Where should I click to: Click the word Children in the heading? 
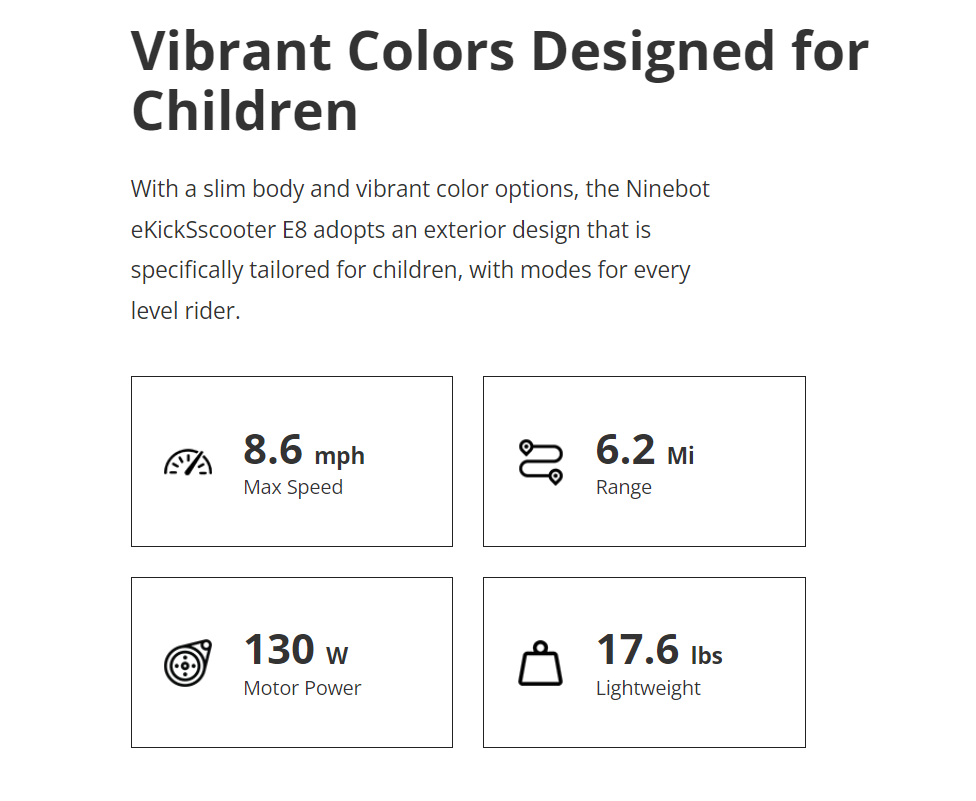245,111
